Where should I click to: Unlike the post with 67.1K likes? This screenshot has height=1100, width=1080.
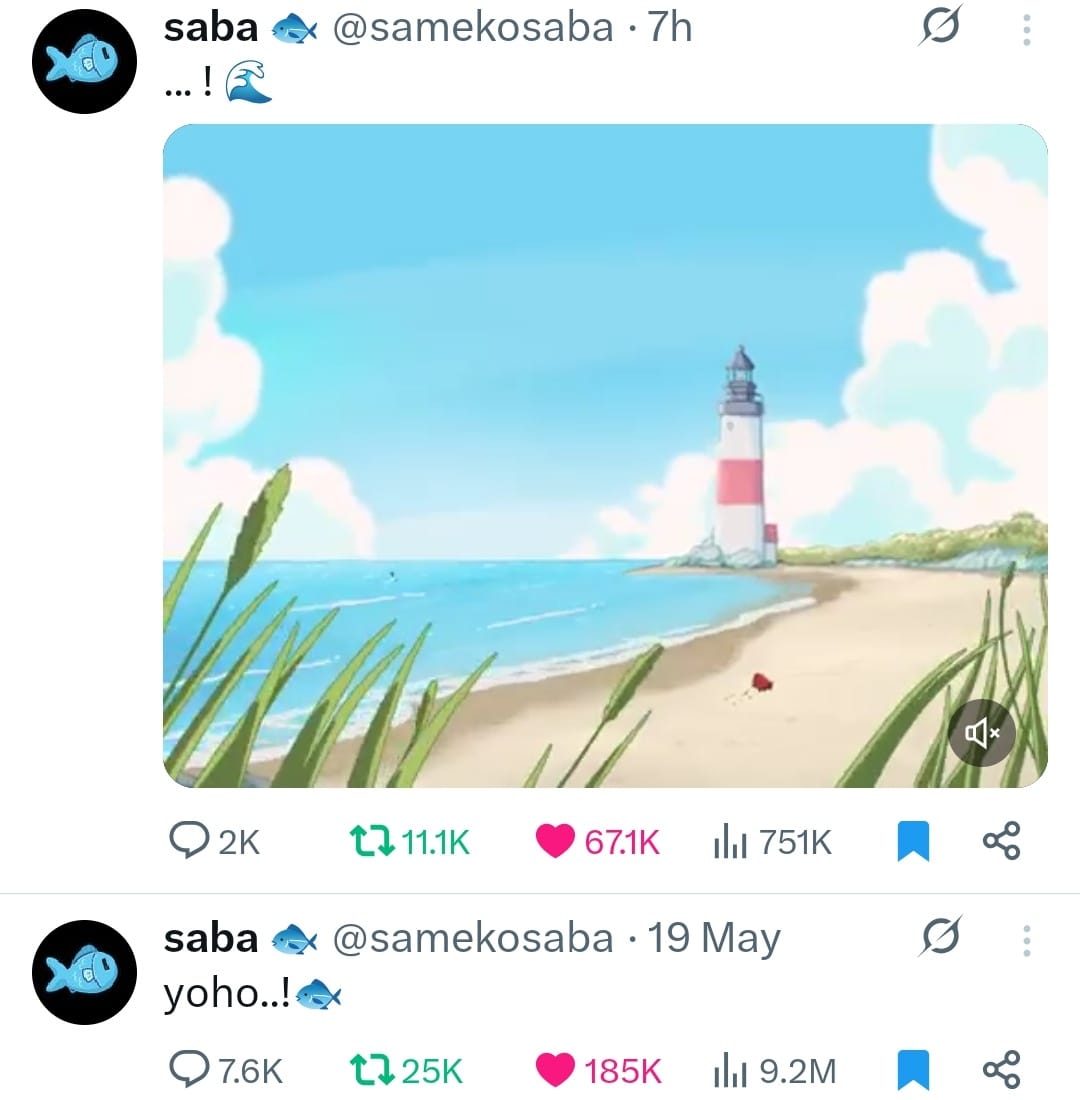pyautogui.click(x=597, y=841)
